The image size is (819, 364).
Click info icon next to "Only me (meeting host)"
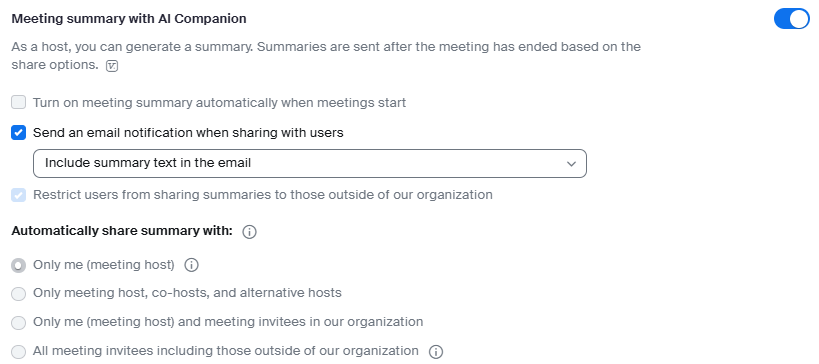pos(192,265)
